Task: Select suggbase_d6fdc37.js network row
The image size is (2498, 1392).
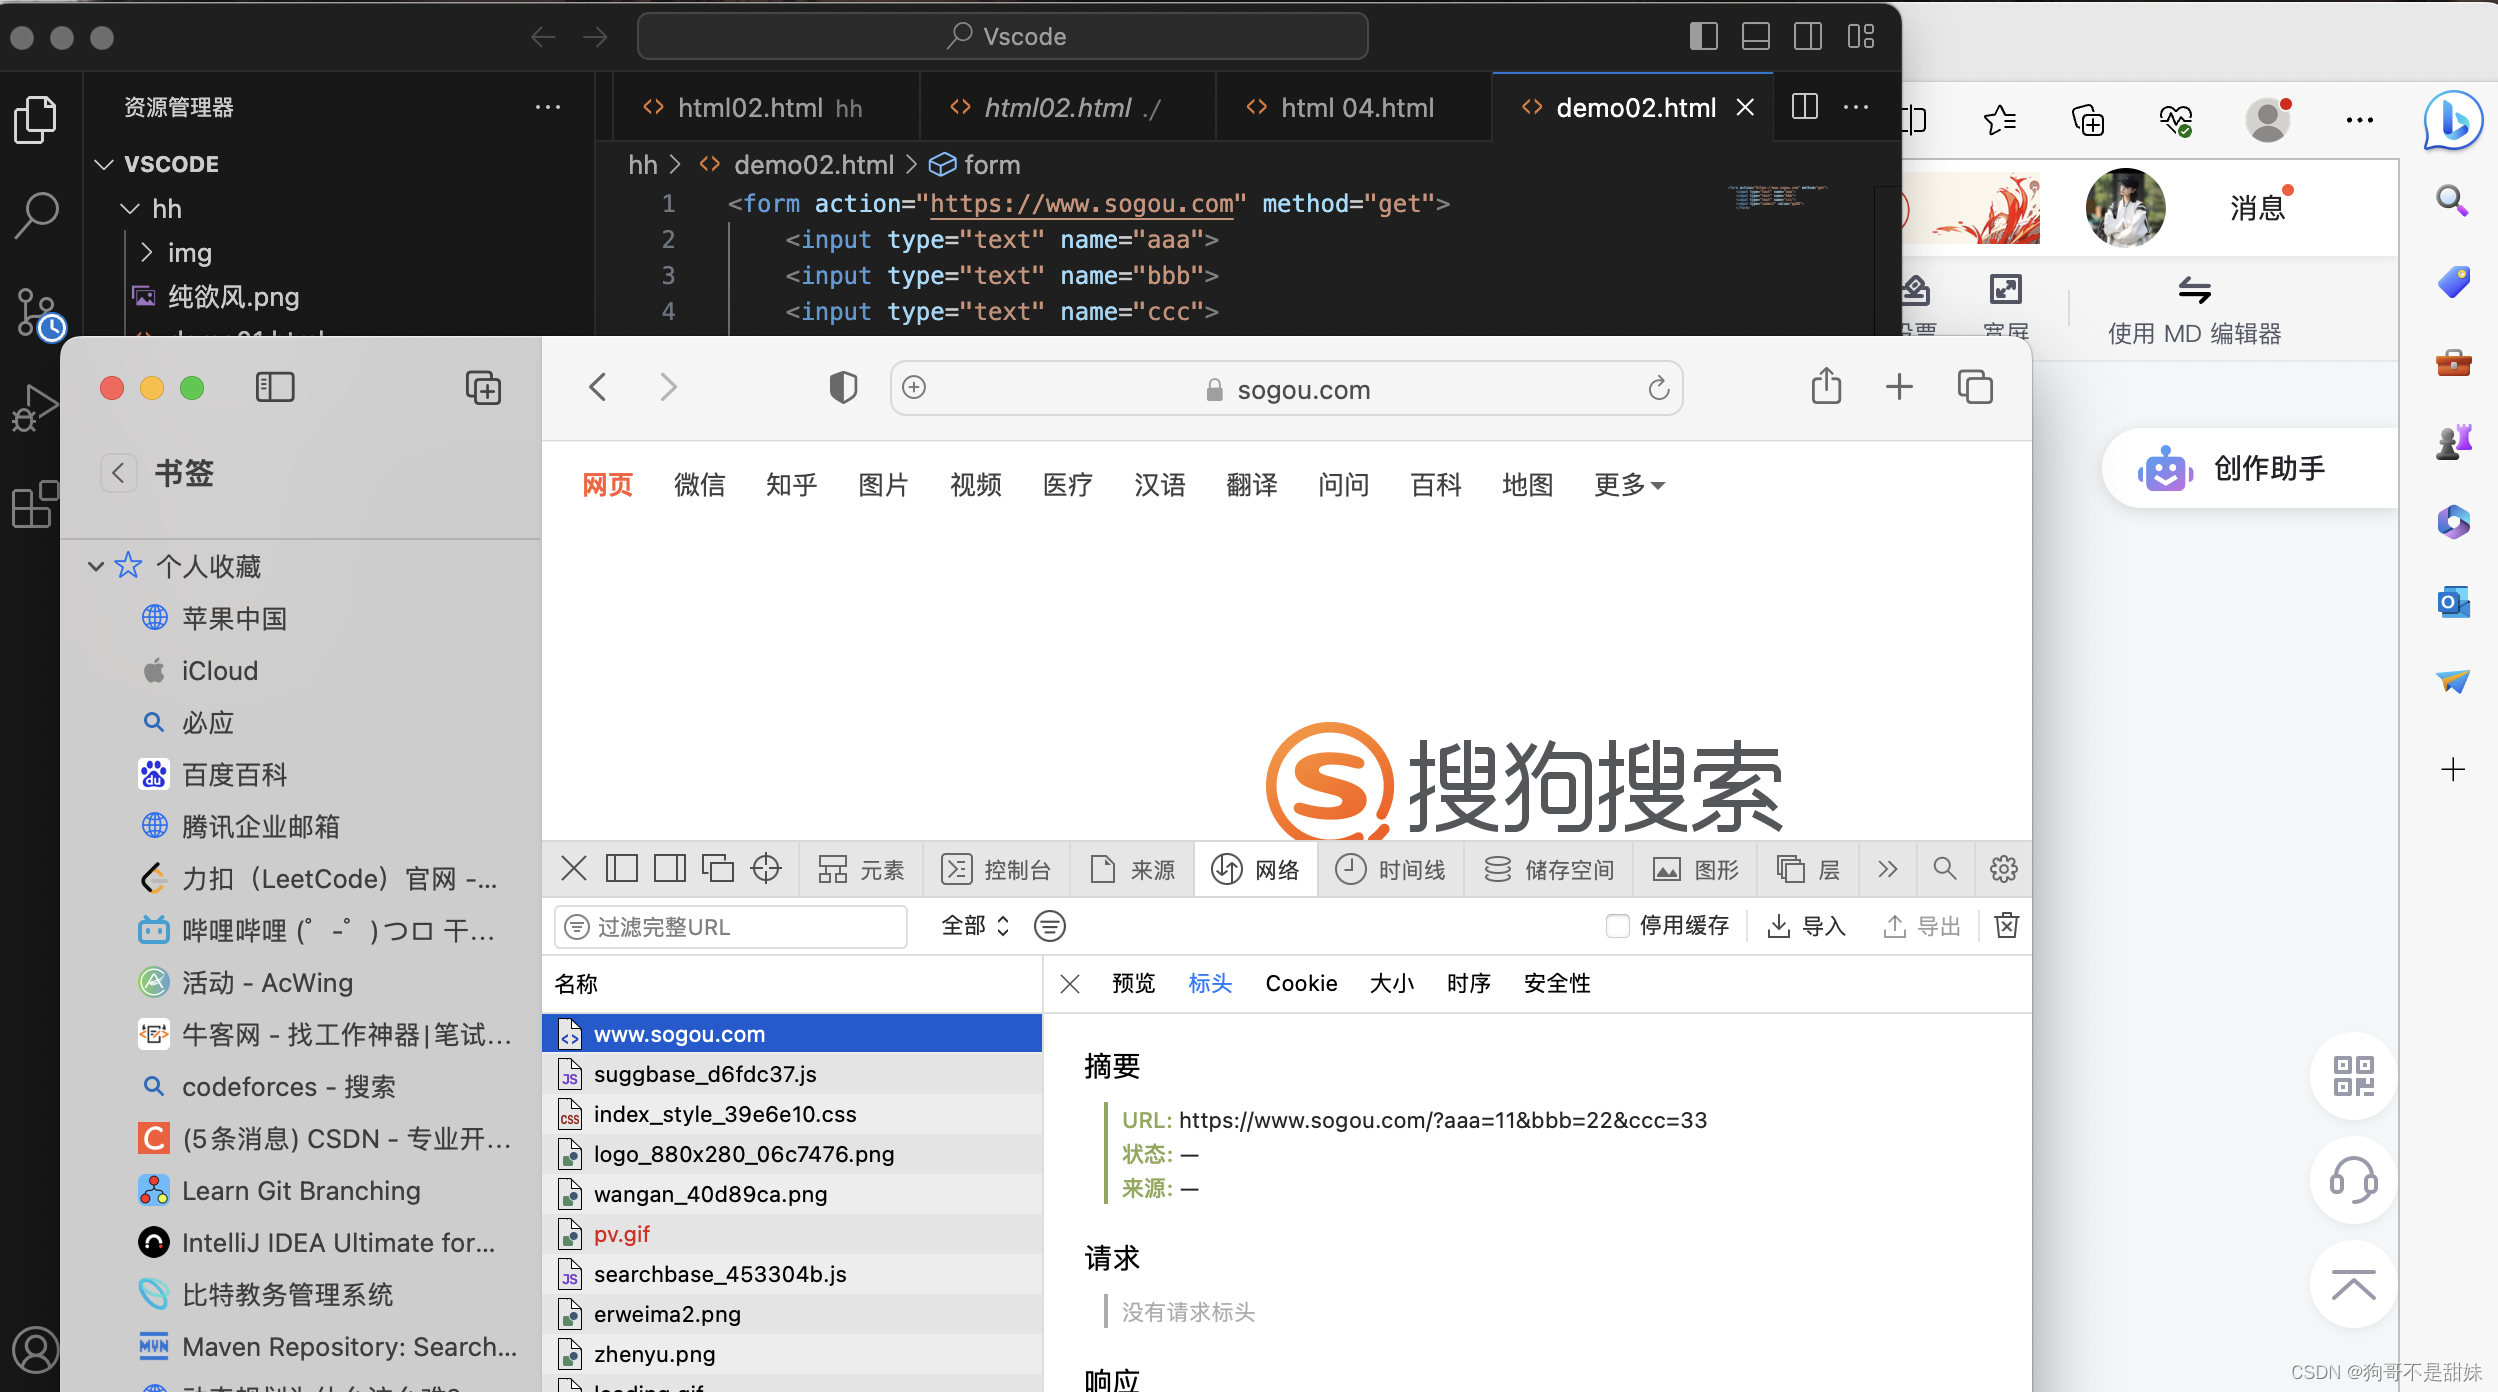Action: point(792,1074)
